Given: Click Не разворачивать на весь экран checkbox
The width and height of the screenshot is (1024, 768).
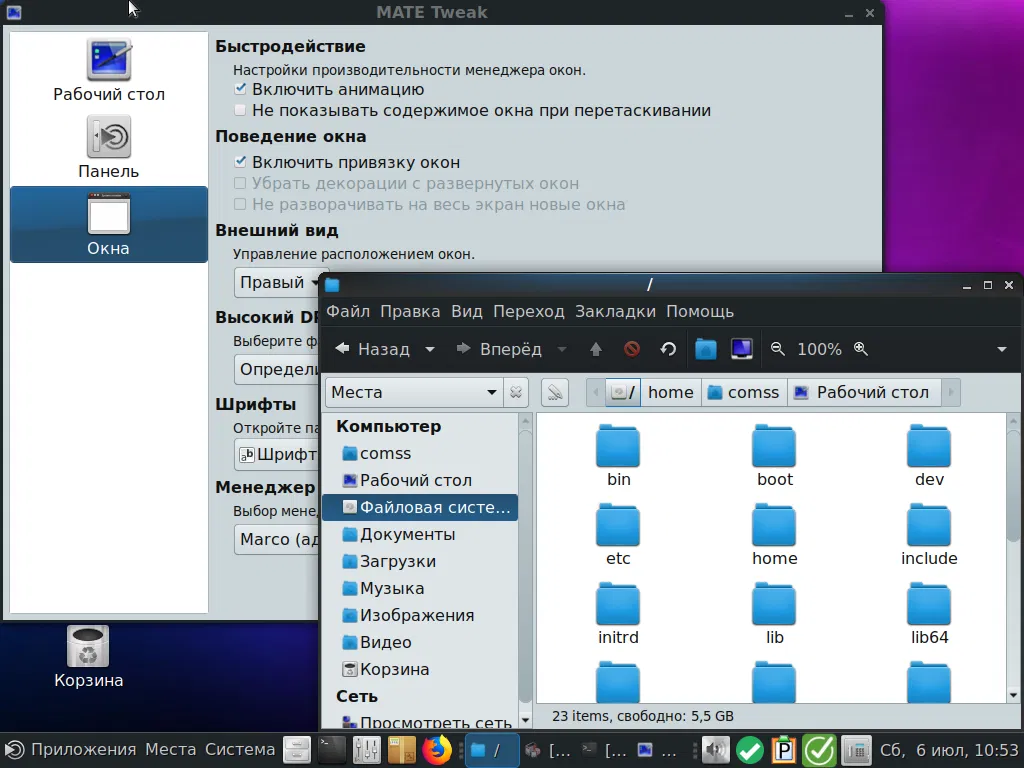Looking at the screenshot, I should 240,204.
